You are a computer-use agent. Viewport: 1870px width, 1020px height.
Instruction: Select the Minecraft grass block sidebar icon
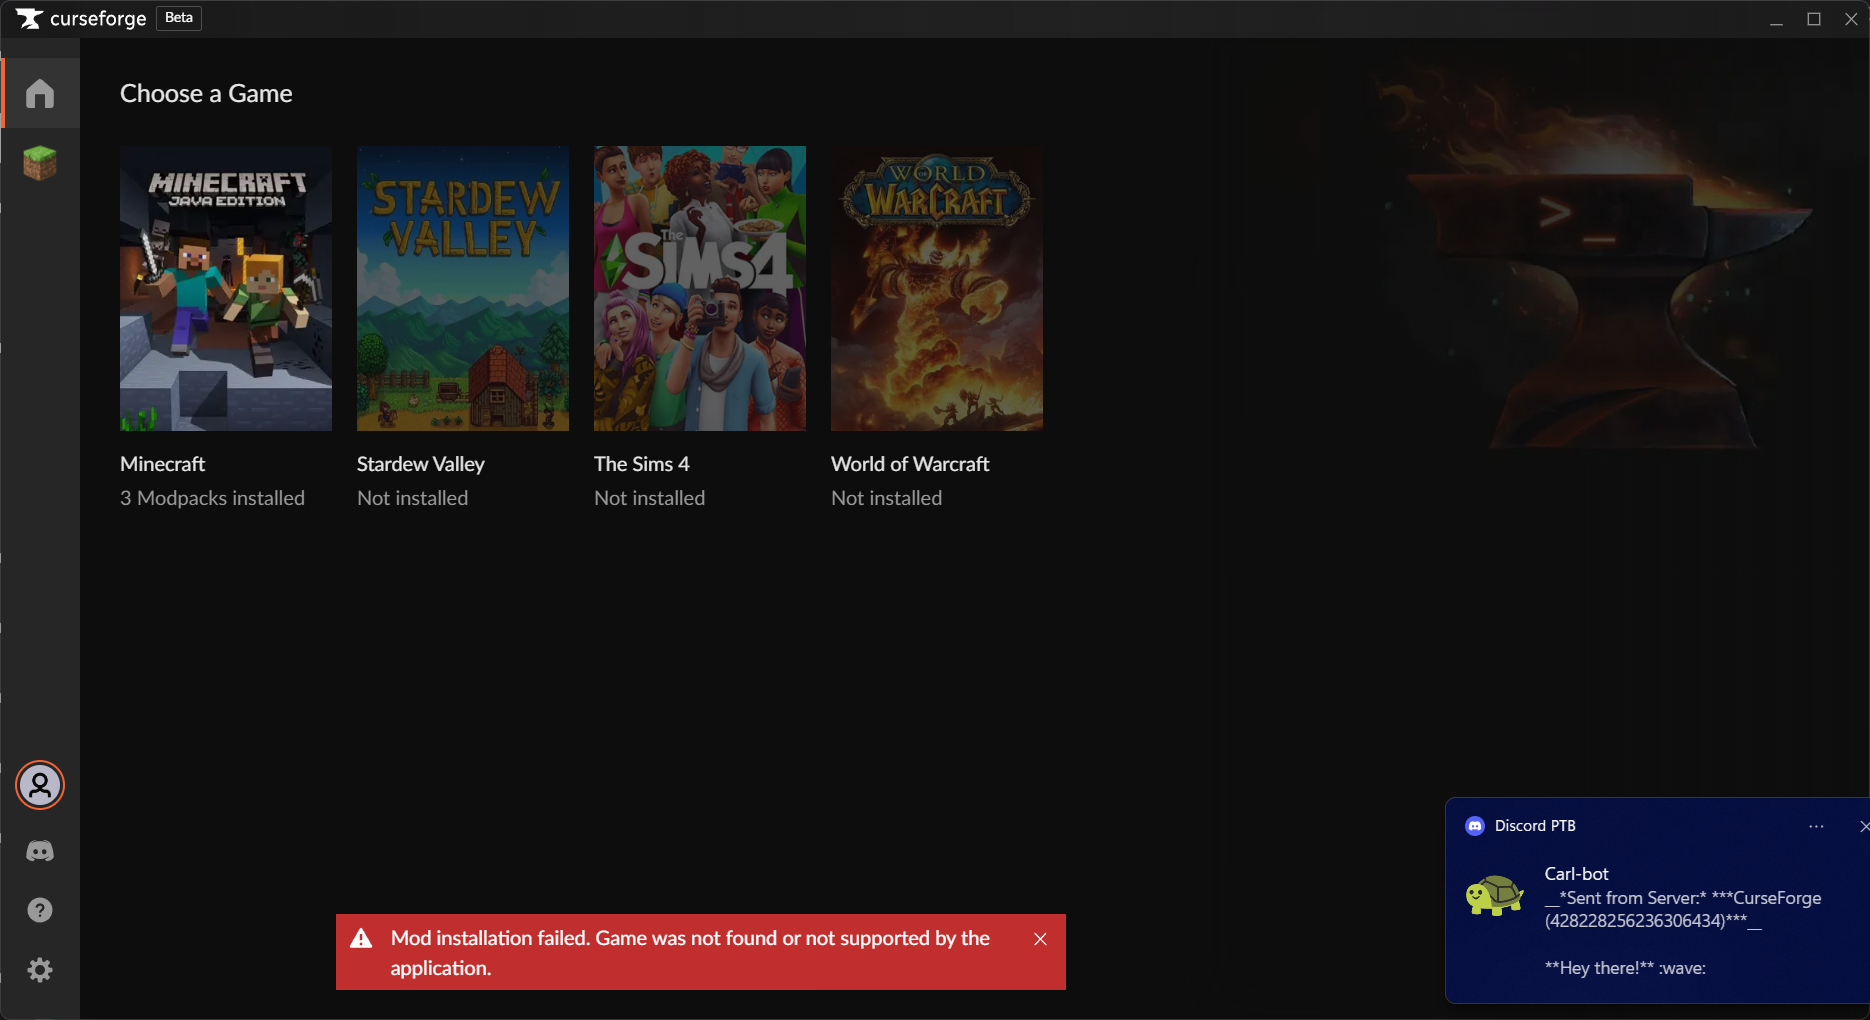point(40,163)
